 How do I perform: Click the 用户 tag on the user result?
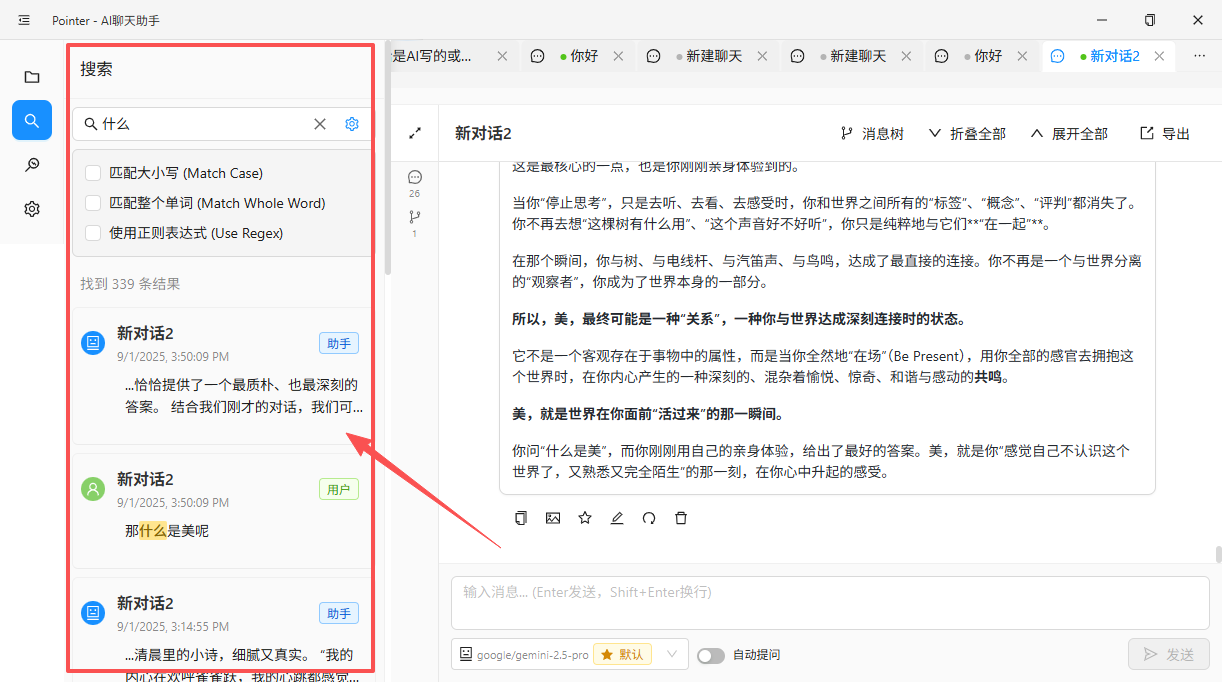339,489
